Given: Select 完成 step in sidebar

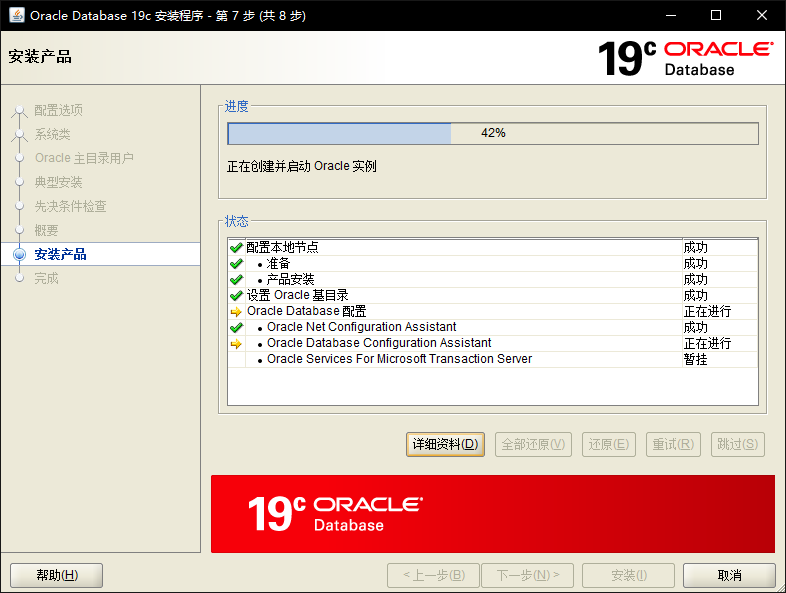Looking at the screenshot, I should pos(46,278).
